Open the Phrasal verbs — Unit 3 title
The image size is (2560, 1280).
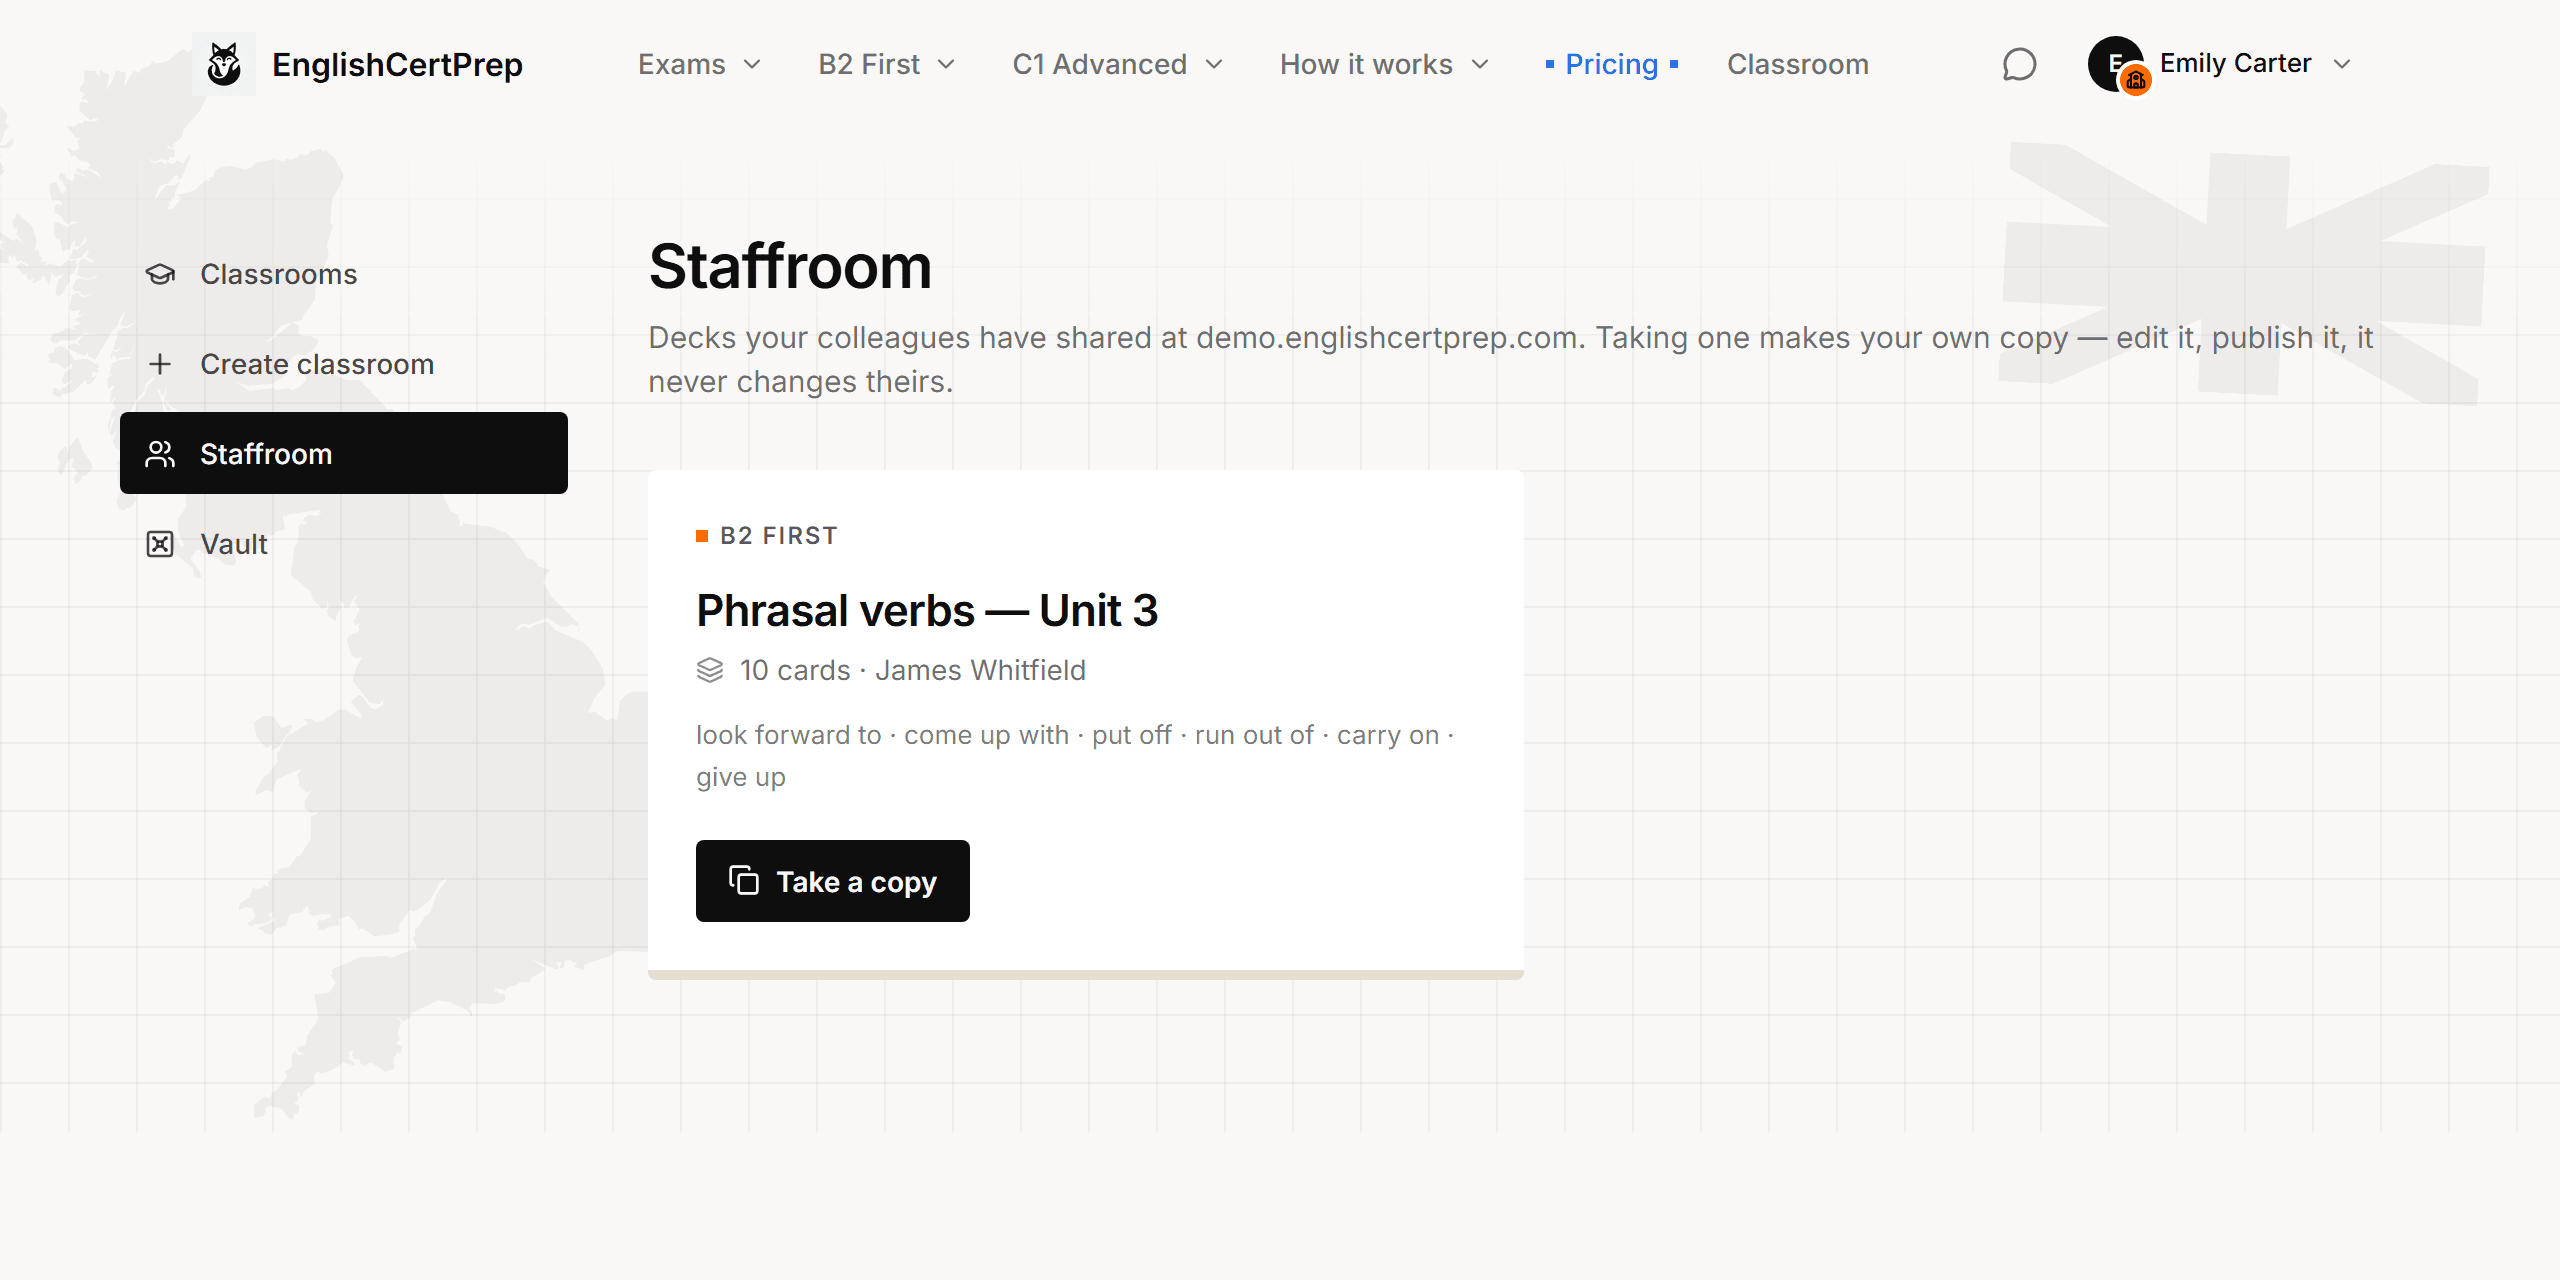[x=927, y=610]
